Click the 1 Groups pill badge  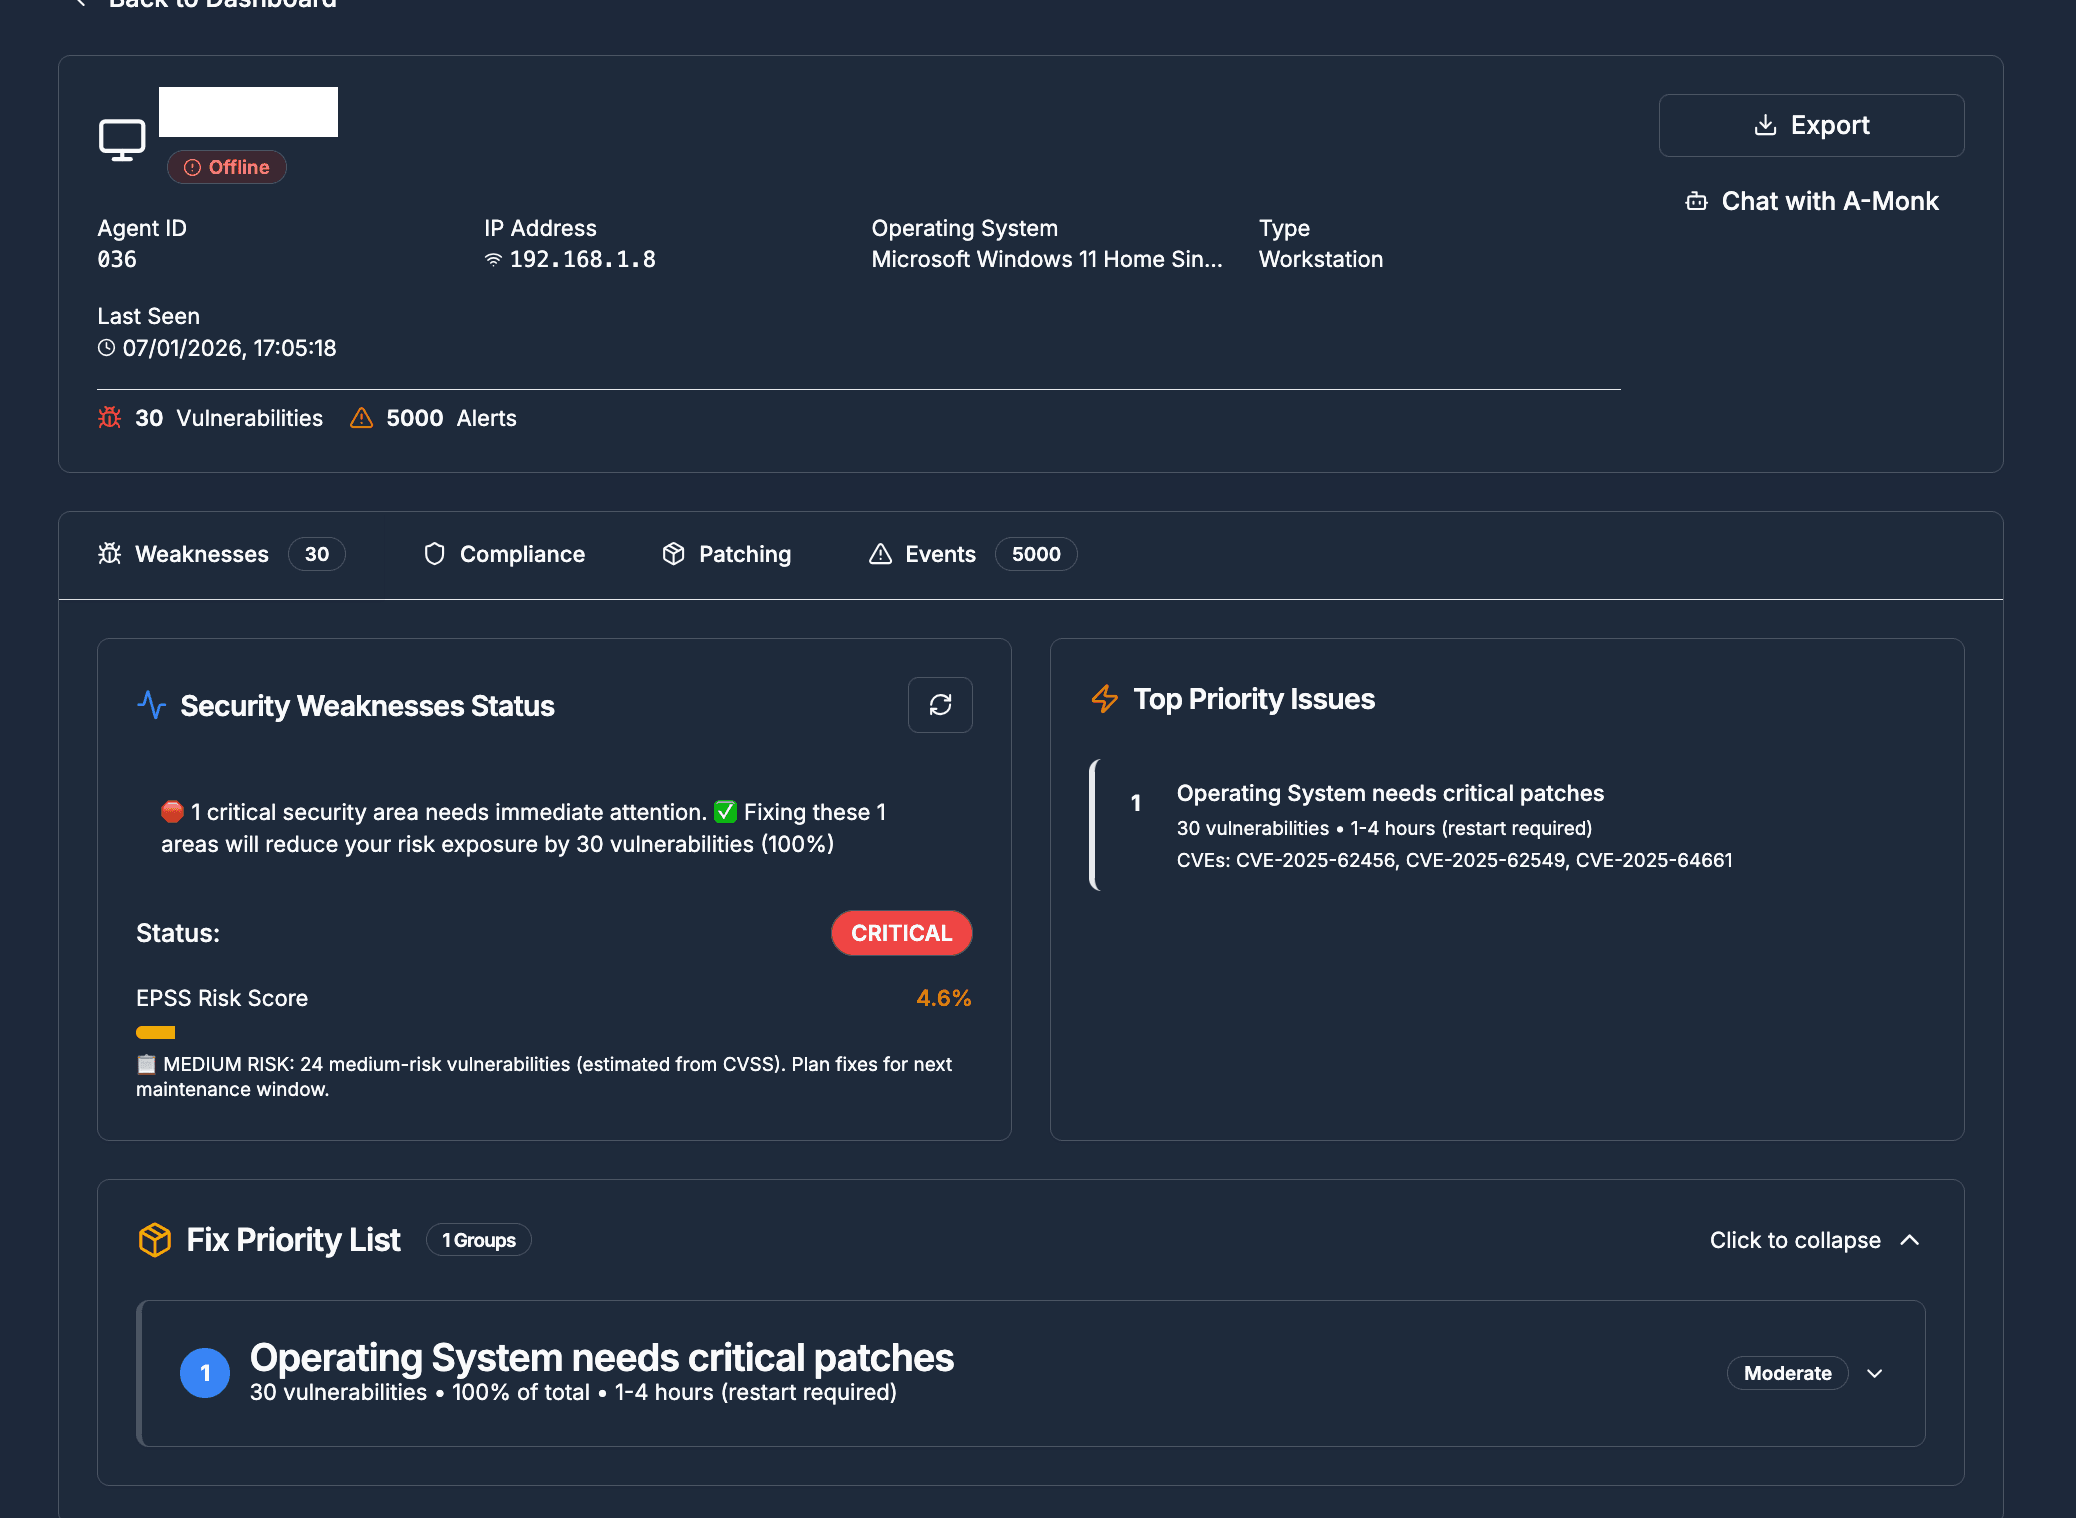pos(478,1240)
